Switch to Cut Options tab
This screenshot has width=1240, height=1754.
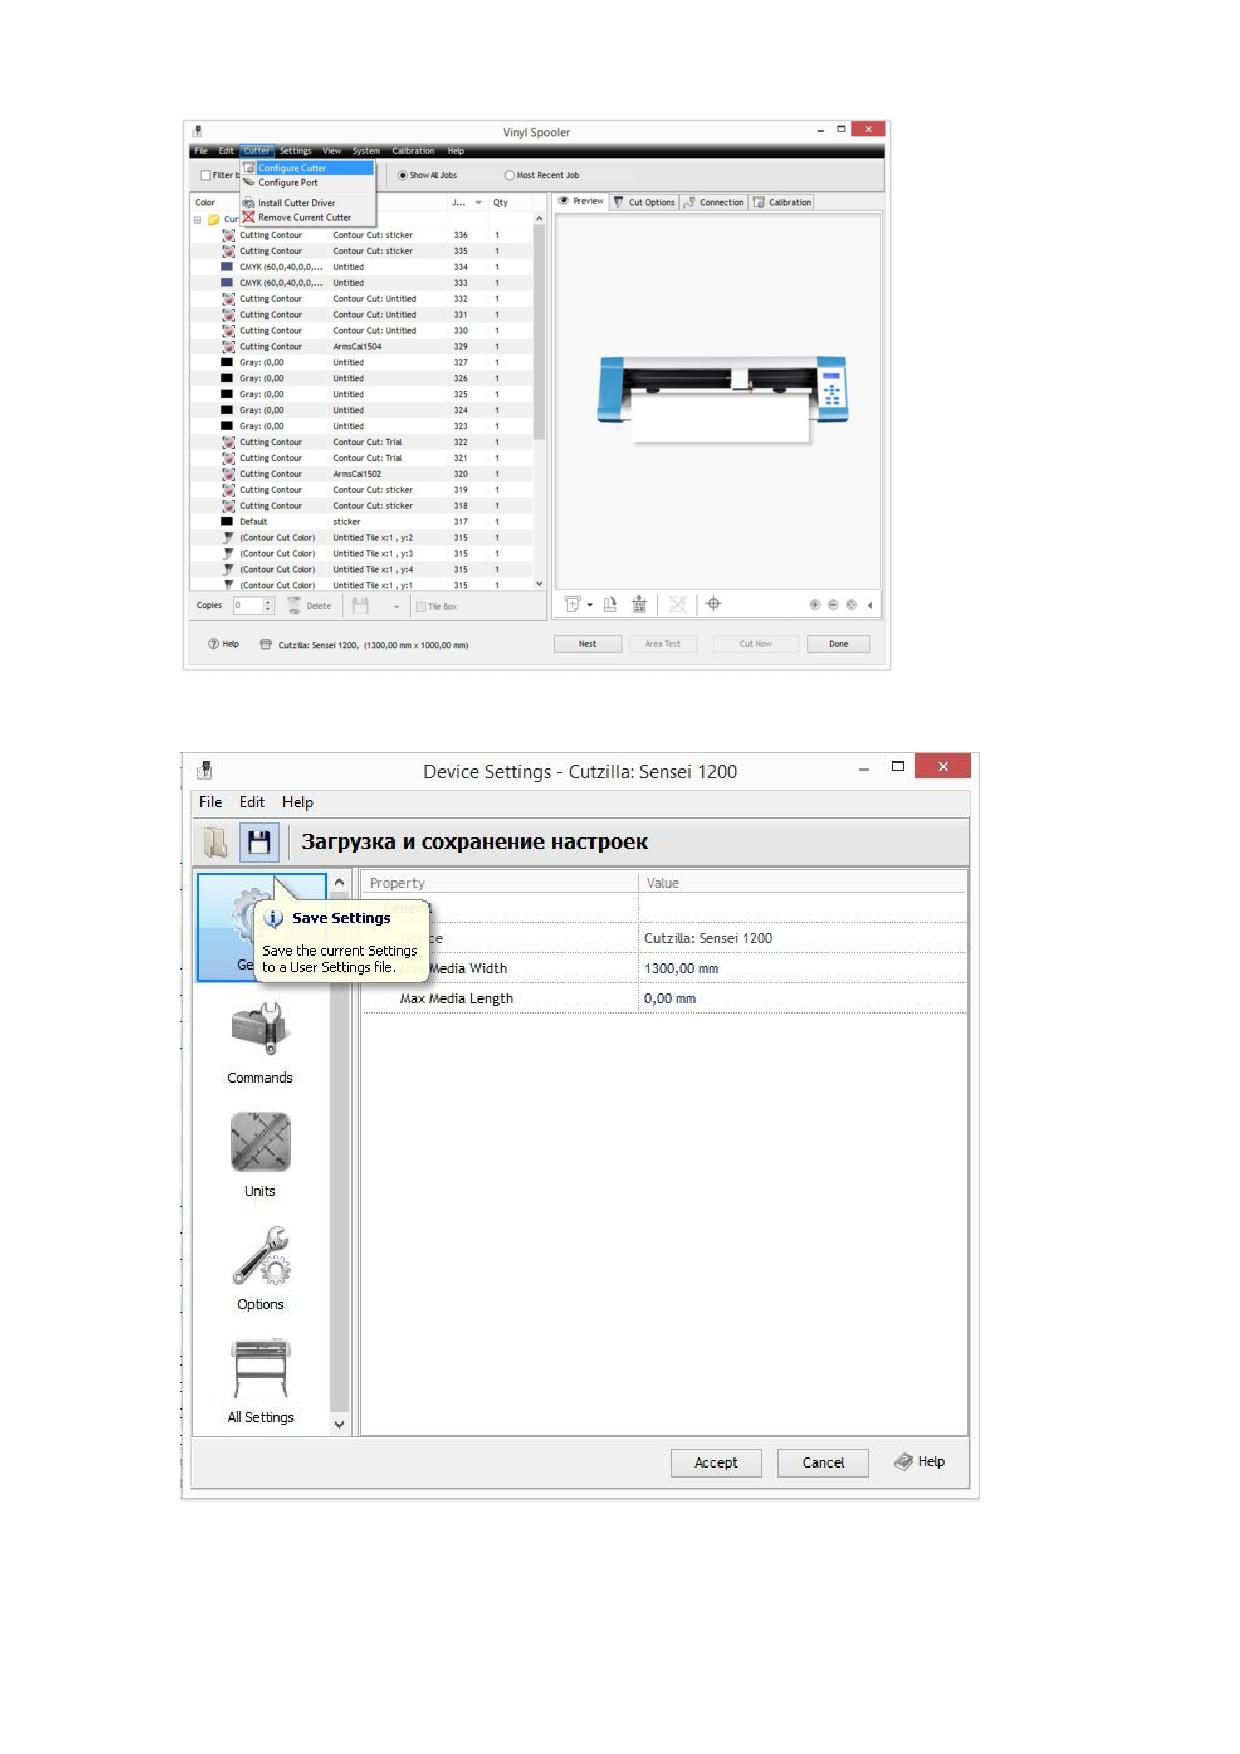644,202
